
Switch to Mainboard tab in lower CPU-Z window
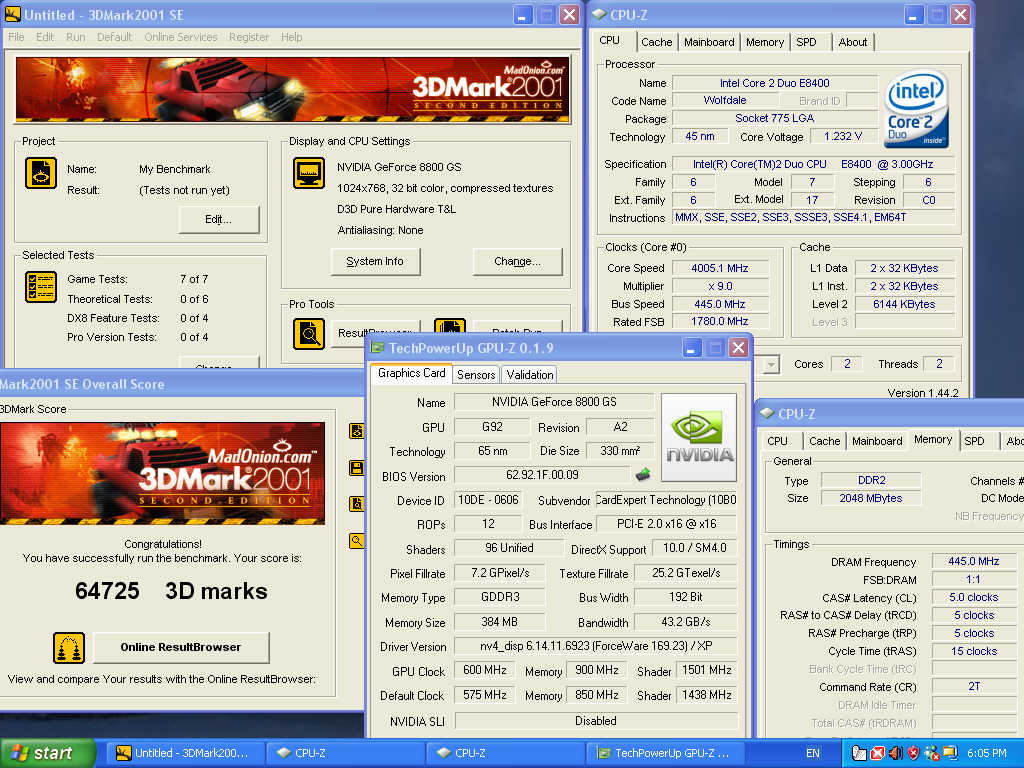pos(877,441)
